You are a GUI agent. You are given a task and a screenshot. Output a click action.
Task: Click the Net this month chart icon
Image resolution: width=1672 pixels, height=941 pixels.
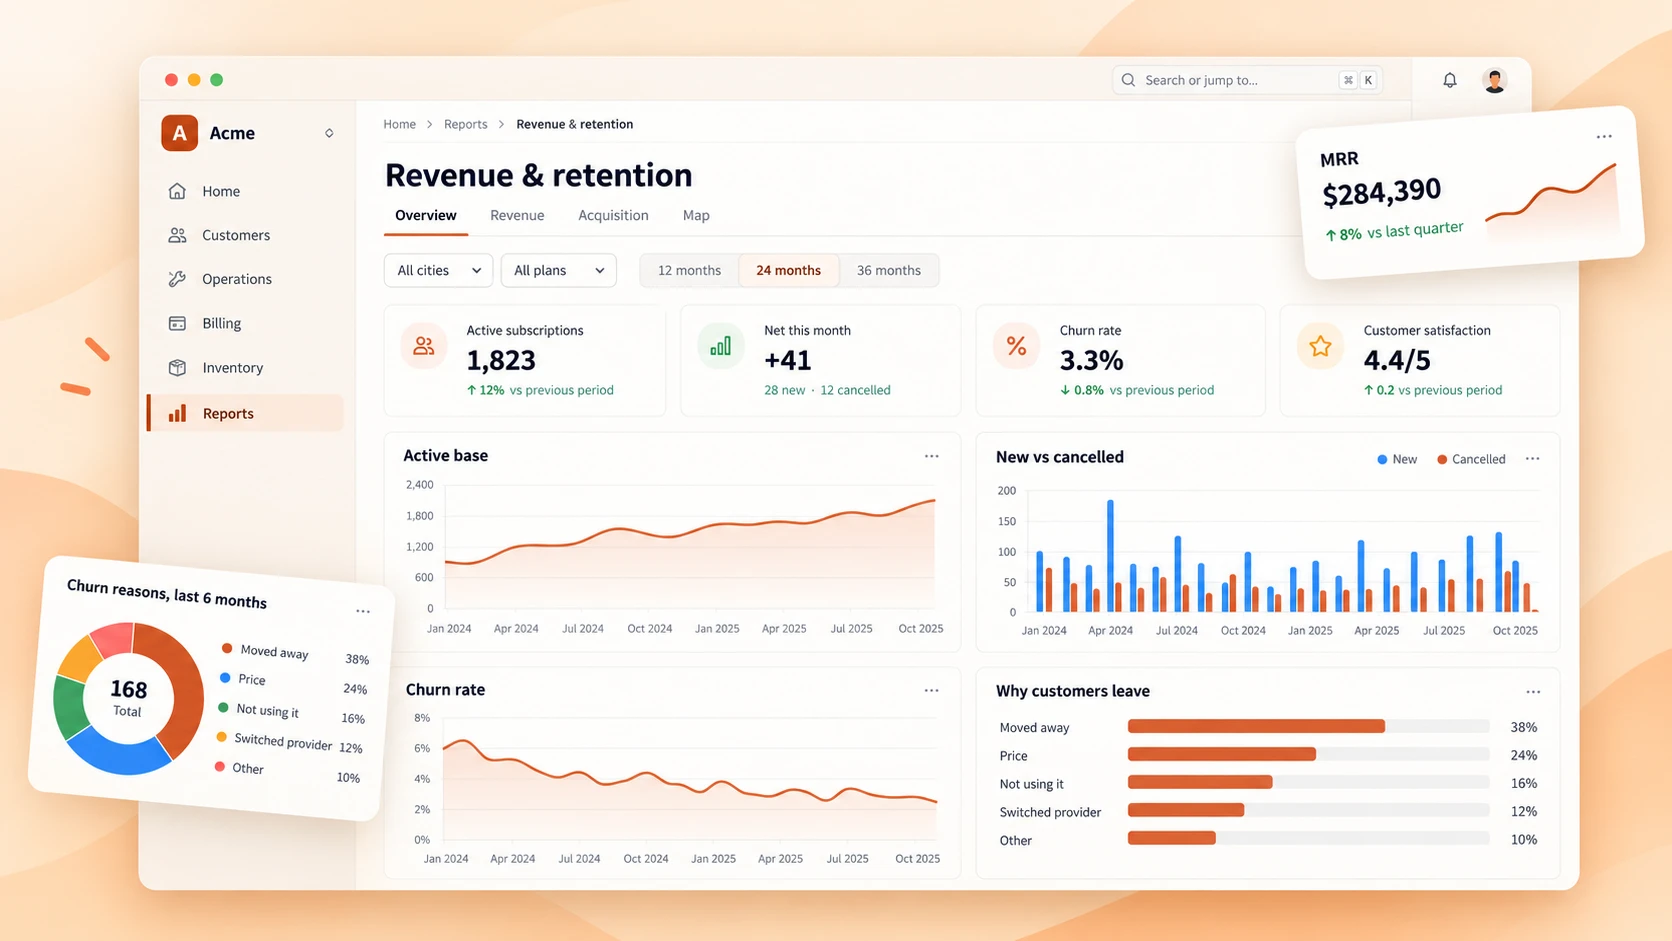coord(720,346)
